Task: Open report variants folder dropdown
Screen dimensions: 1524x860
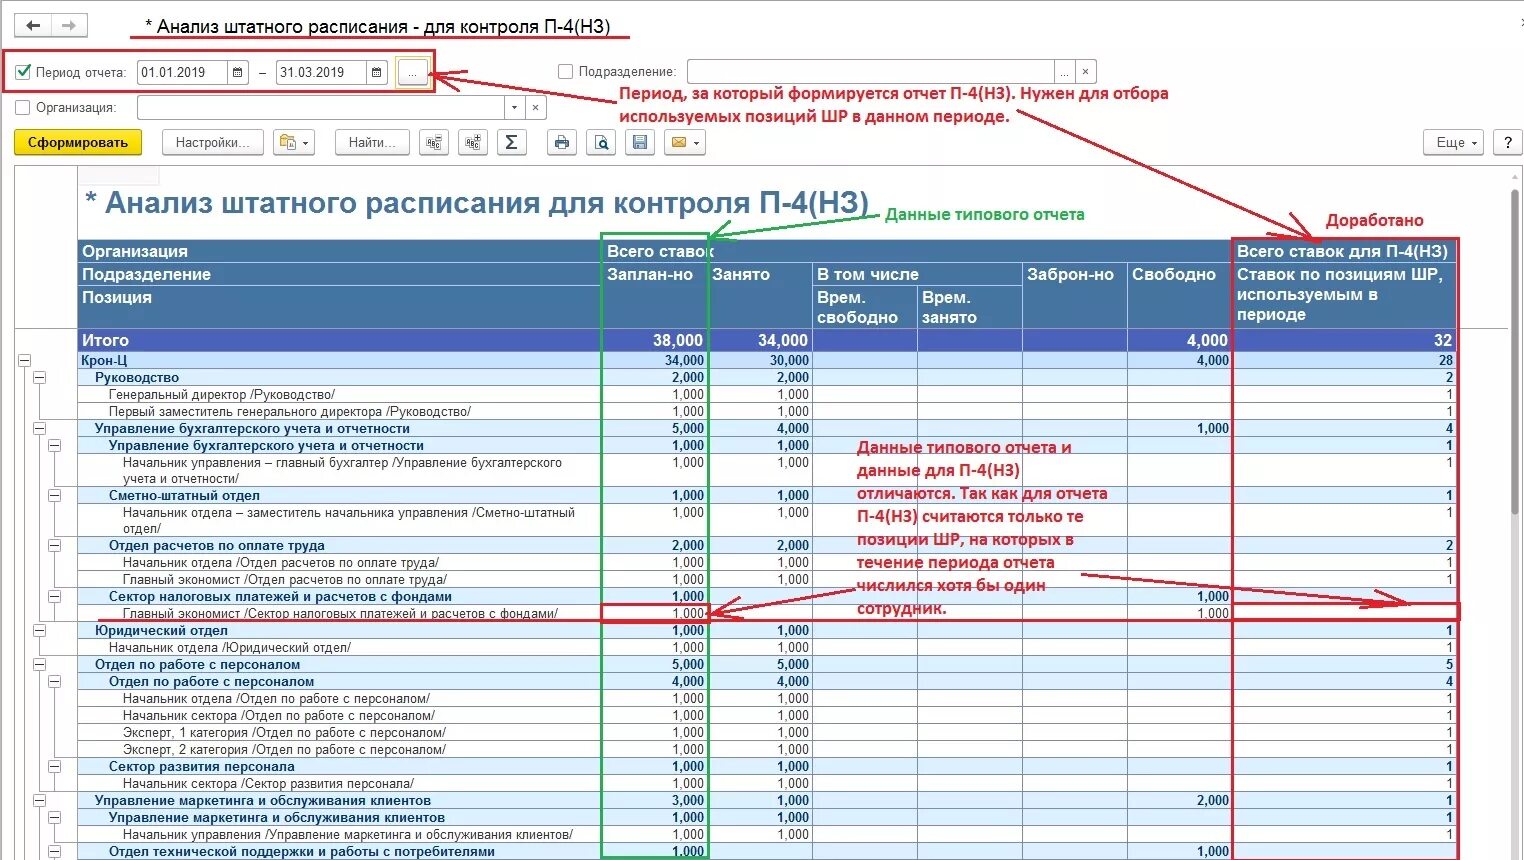Action: point(294,143)
